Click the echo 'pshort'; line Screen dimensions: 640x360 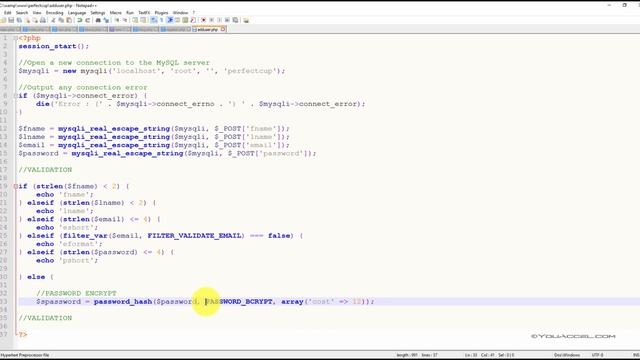click(67, 260)
